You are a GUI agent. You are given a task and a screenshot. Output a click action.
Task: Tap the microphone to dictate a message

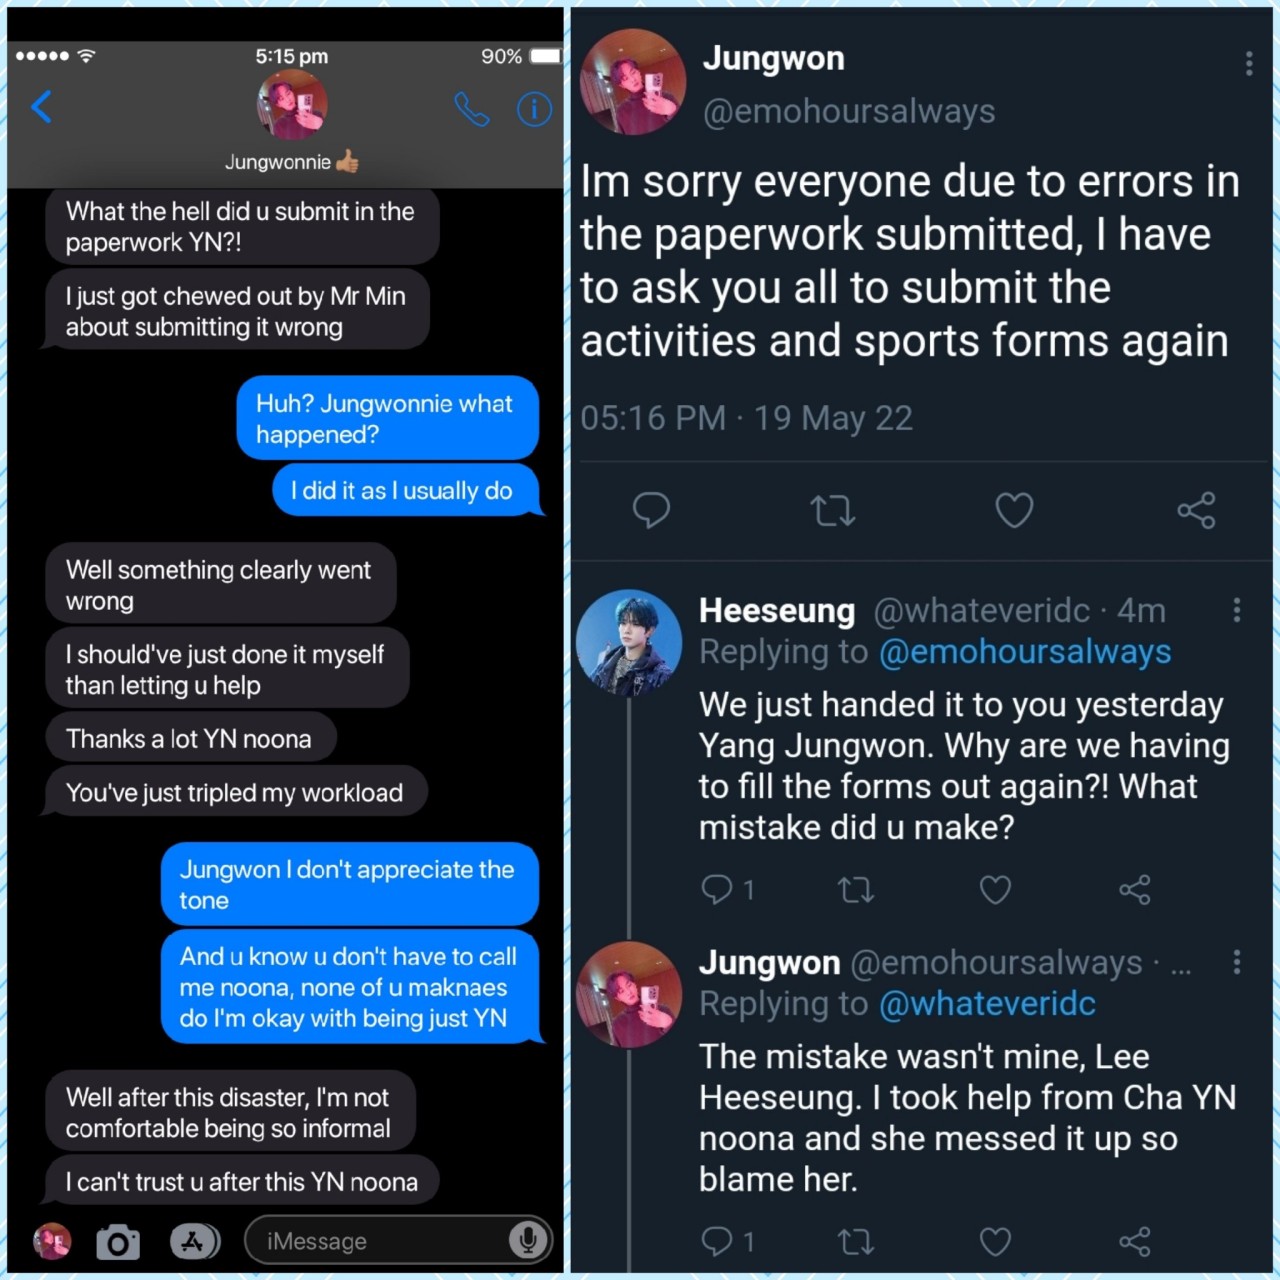pos(527,1241)
